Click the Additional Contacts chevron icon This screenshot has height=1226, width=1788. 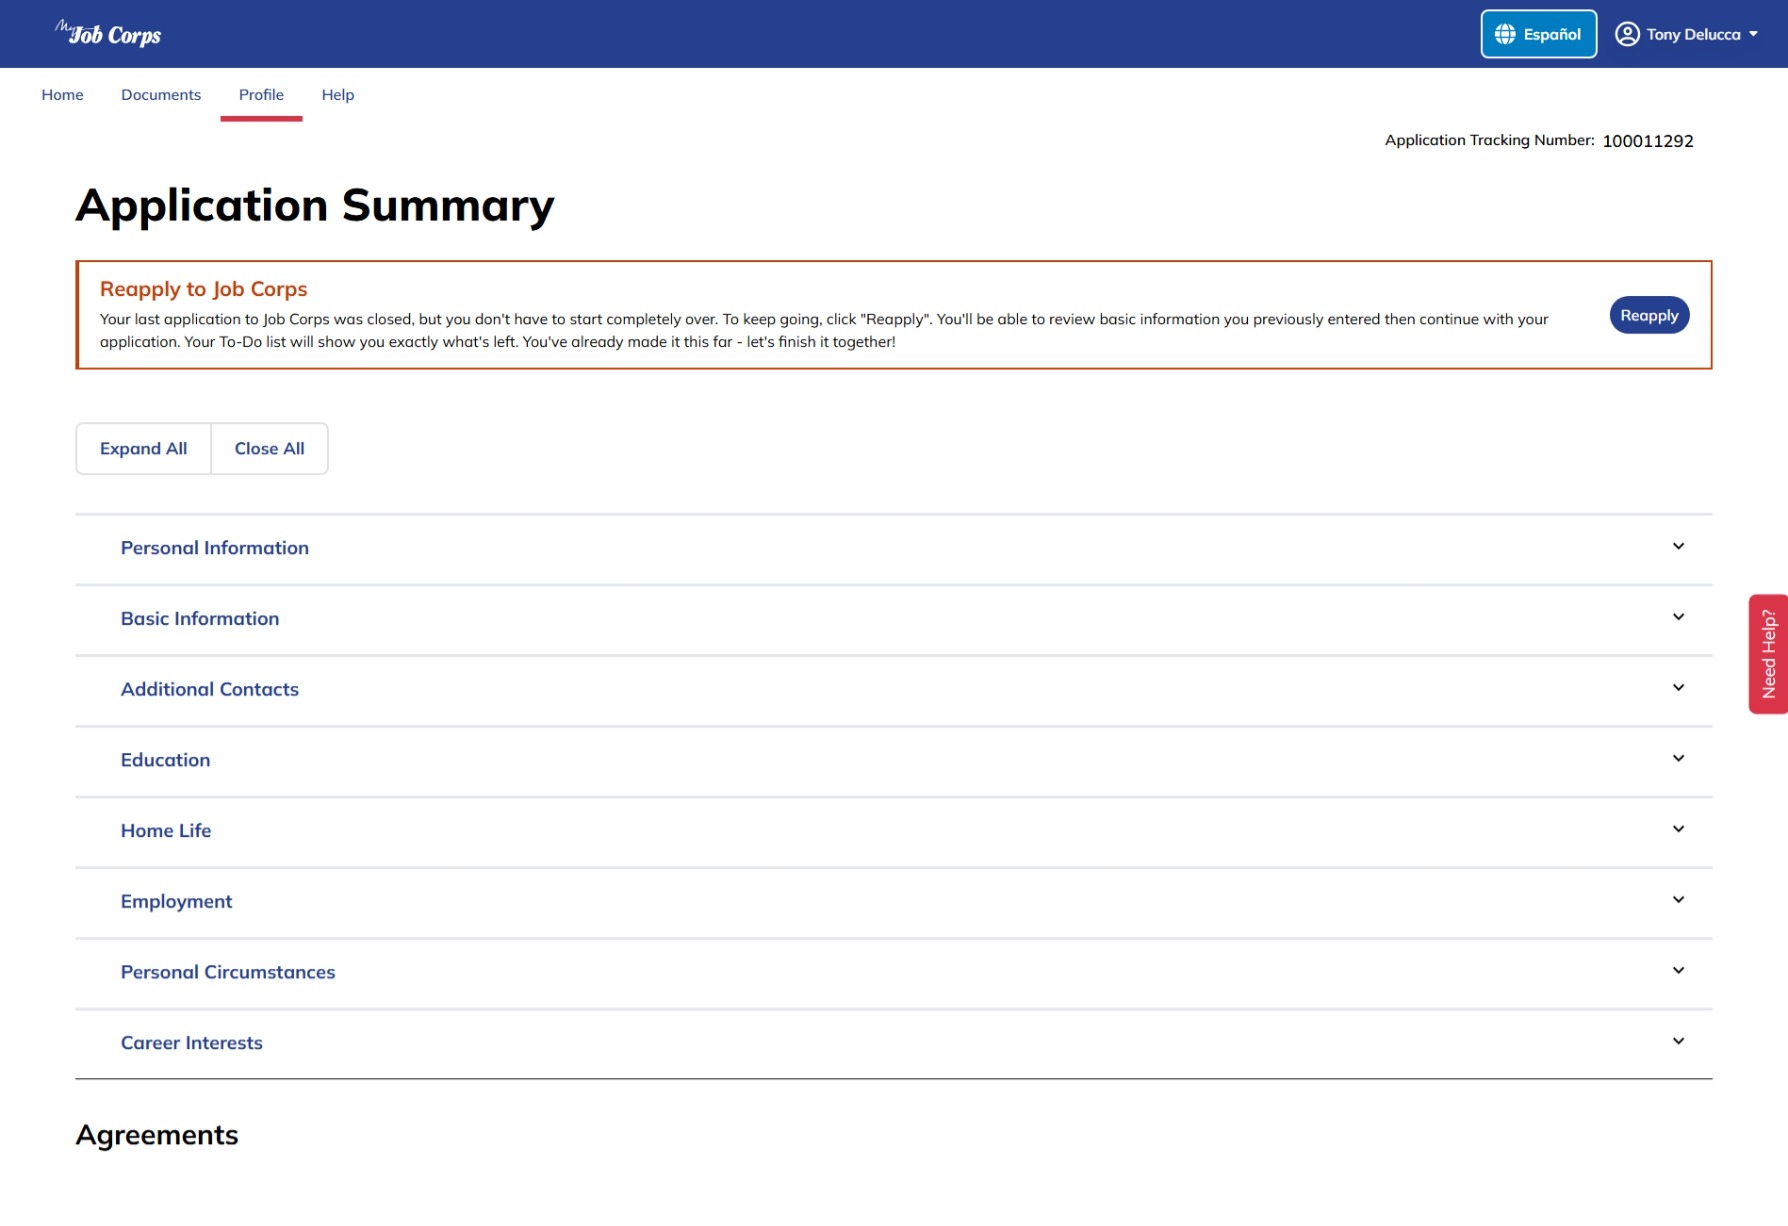pyautogui.click(x=1678, y=688)
